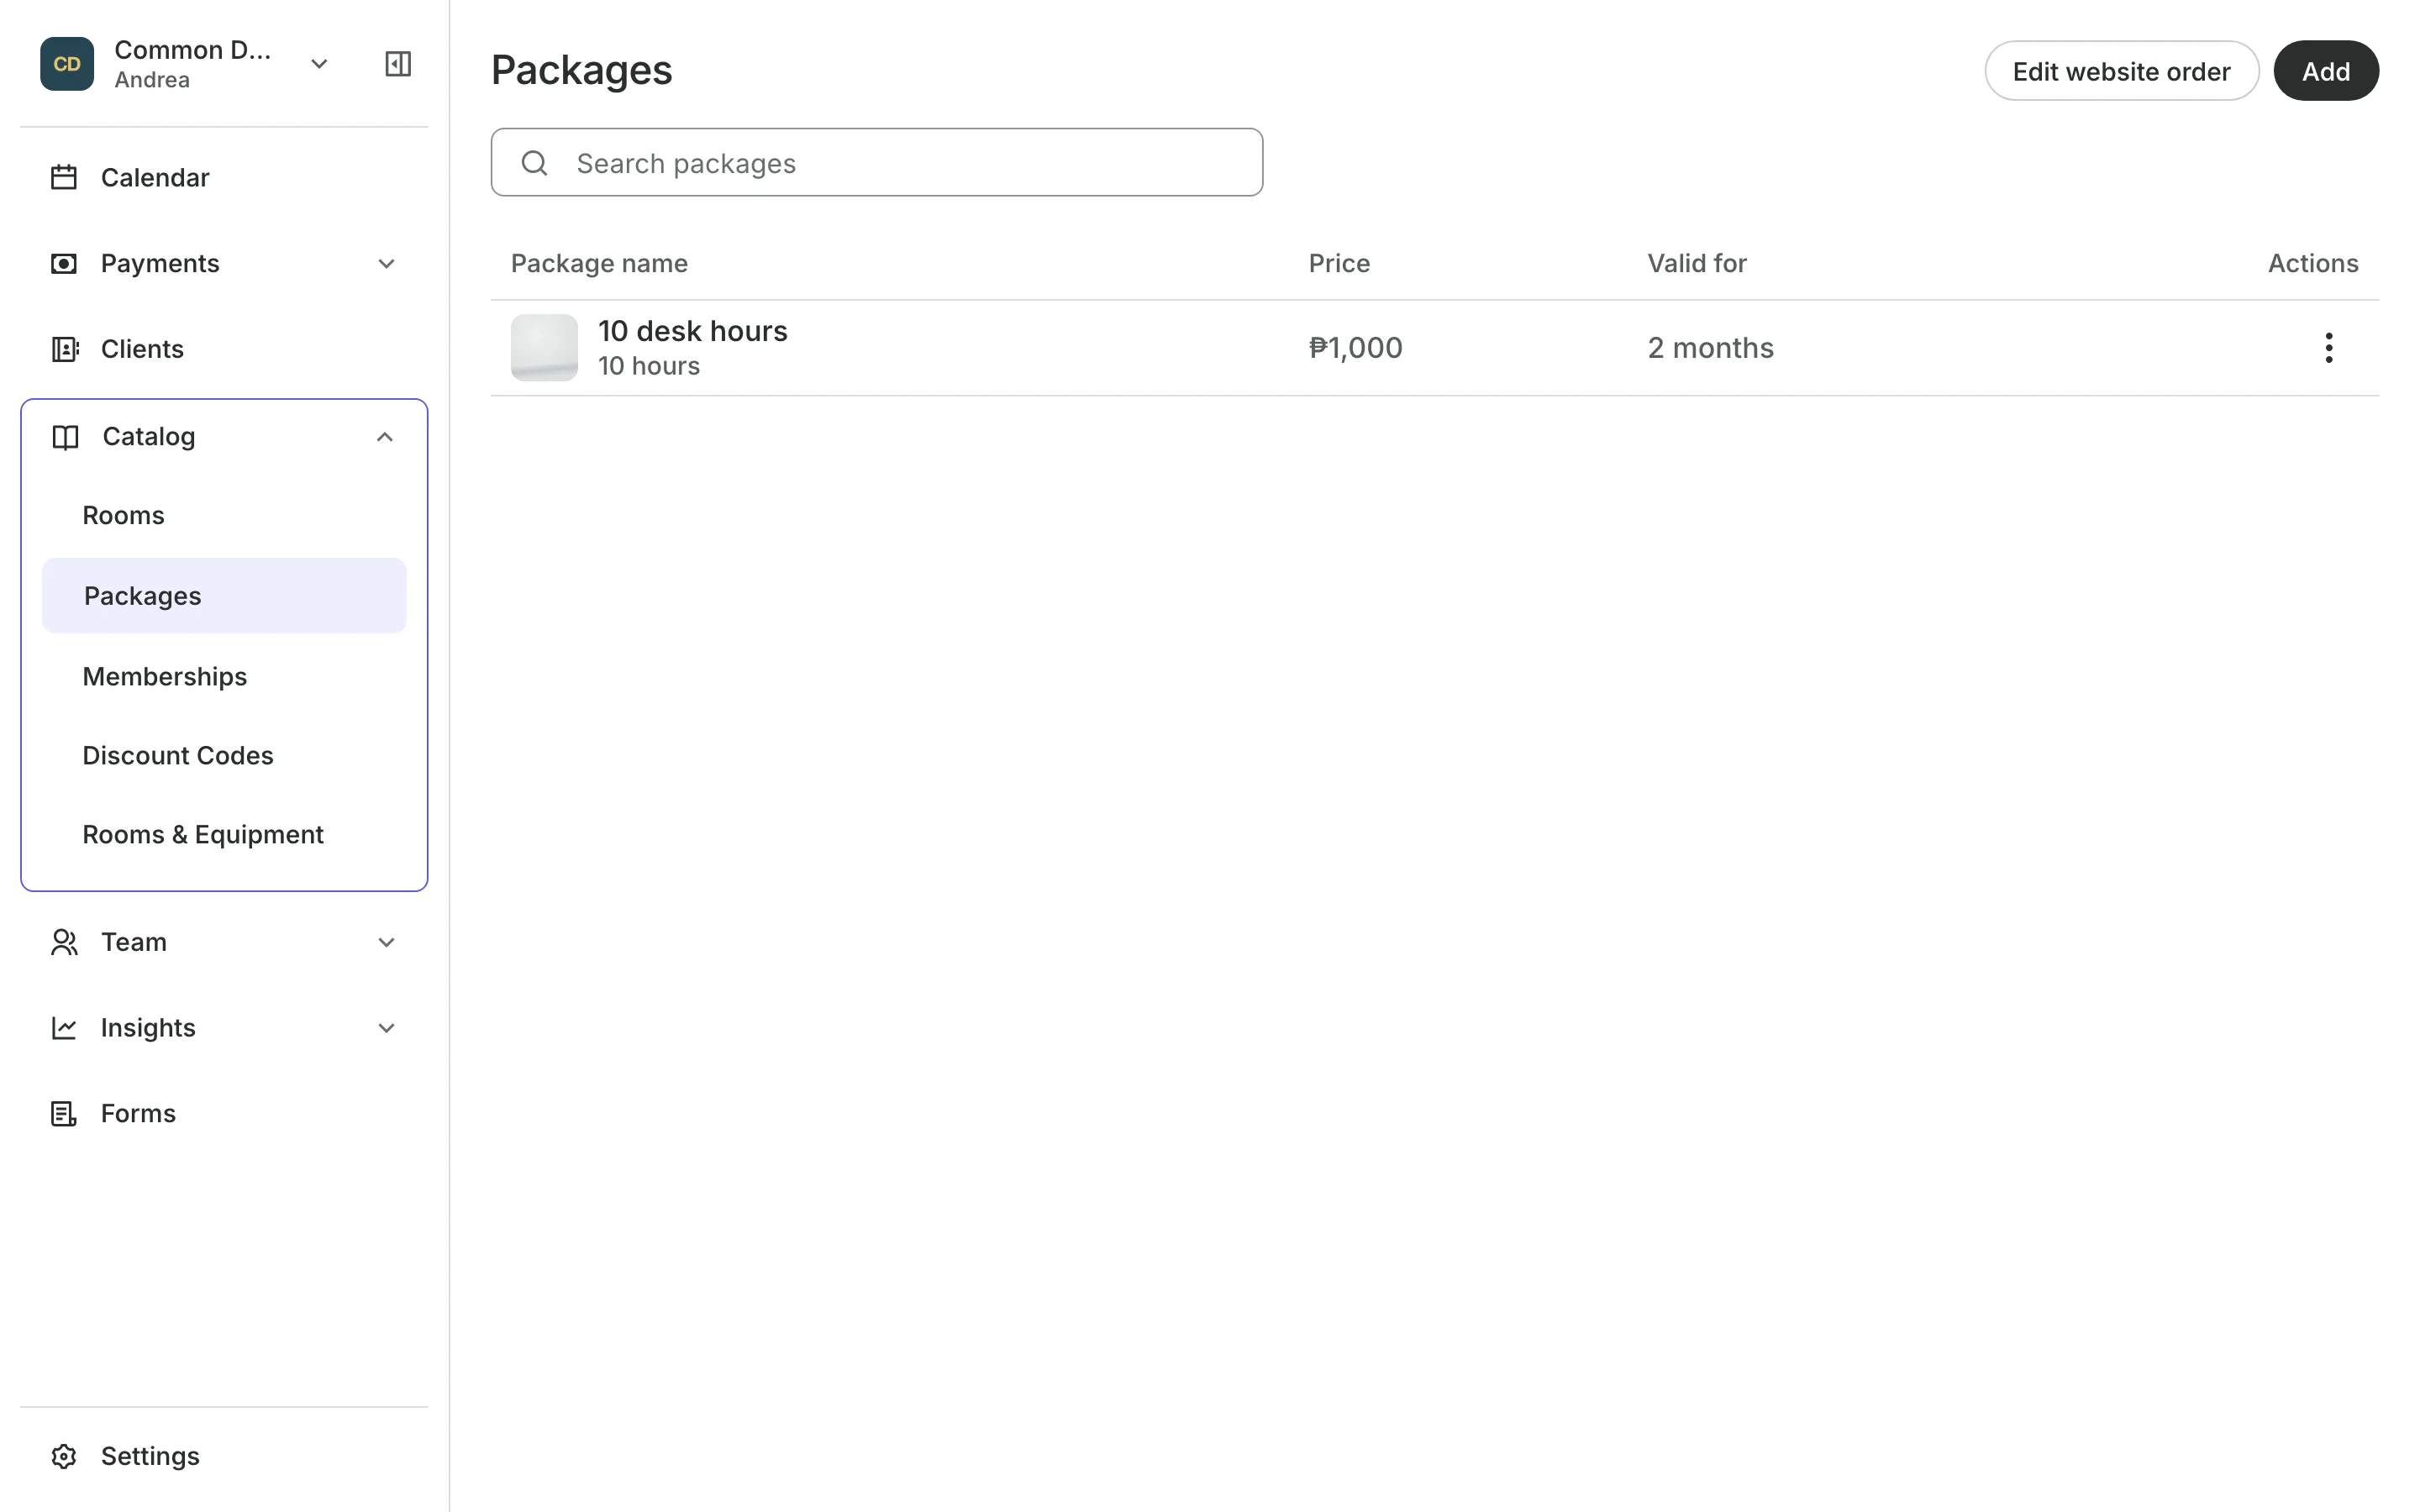Viewport: 2420px width, 1512px height.
Task: Open Settings from the sidebar
Action: (x=150, y=1457)
